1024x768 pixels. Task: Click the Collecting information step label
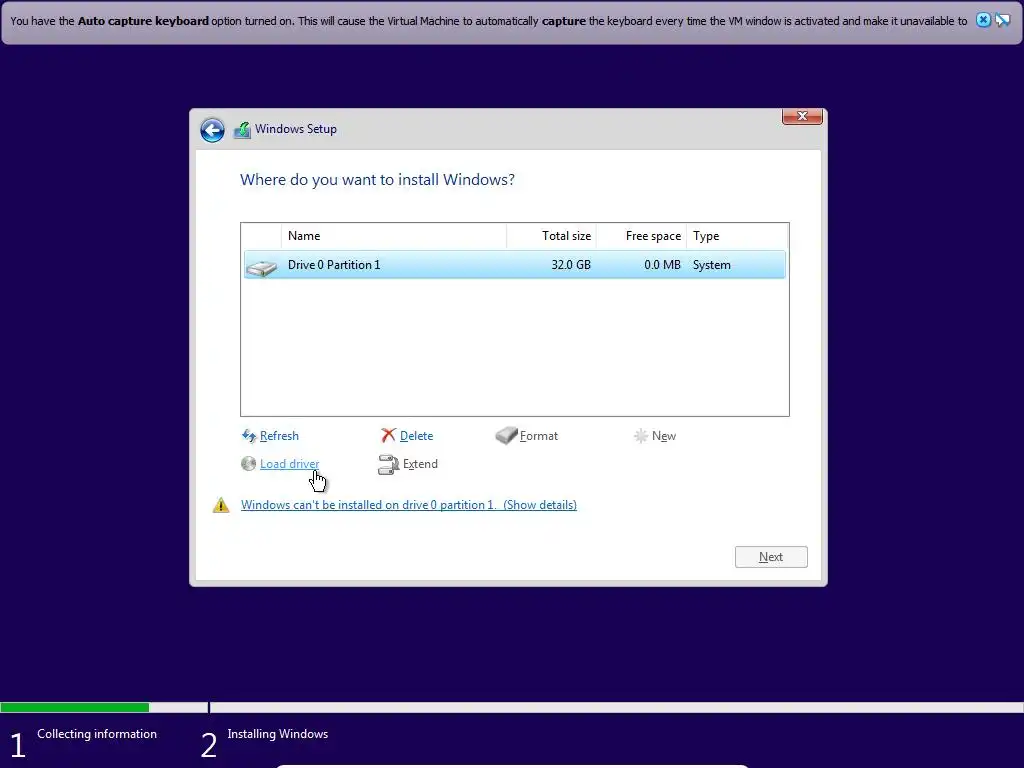tap(97, 734)
